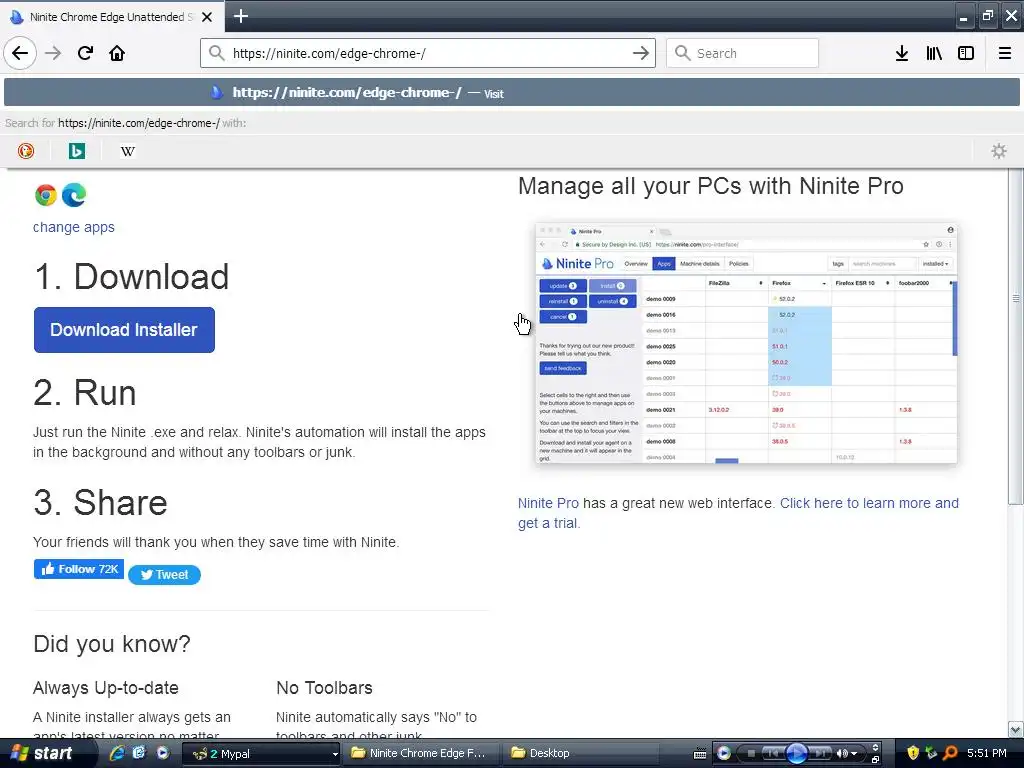
Task: Open the browser home page
Action: click(117, 53)
